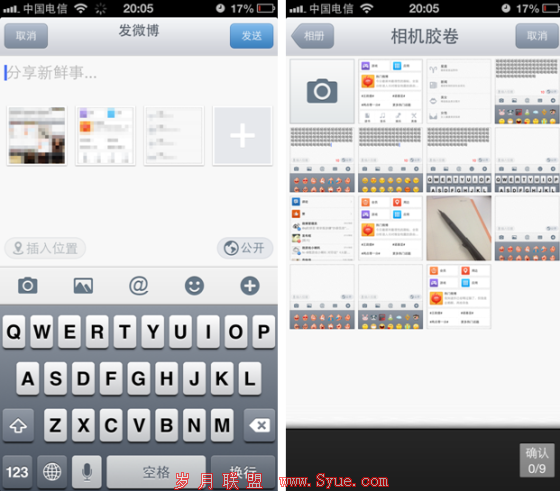Tap the @ mention icon
The height and width of the screenshot is (491, 560).
point(139,286)
